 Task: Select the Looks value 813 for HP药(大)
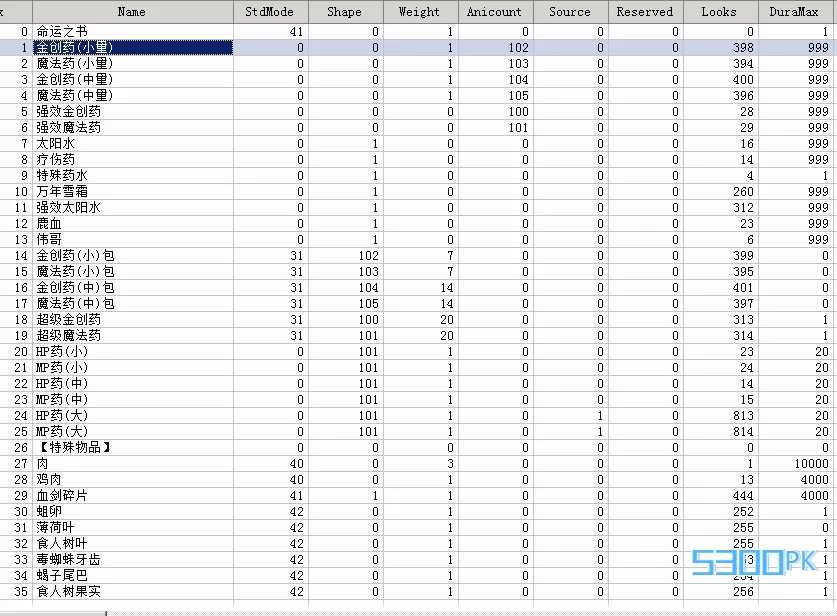click(x=743, y=416)
